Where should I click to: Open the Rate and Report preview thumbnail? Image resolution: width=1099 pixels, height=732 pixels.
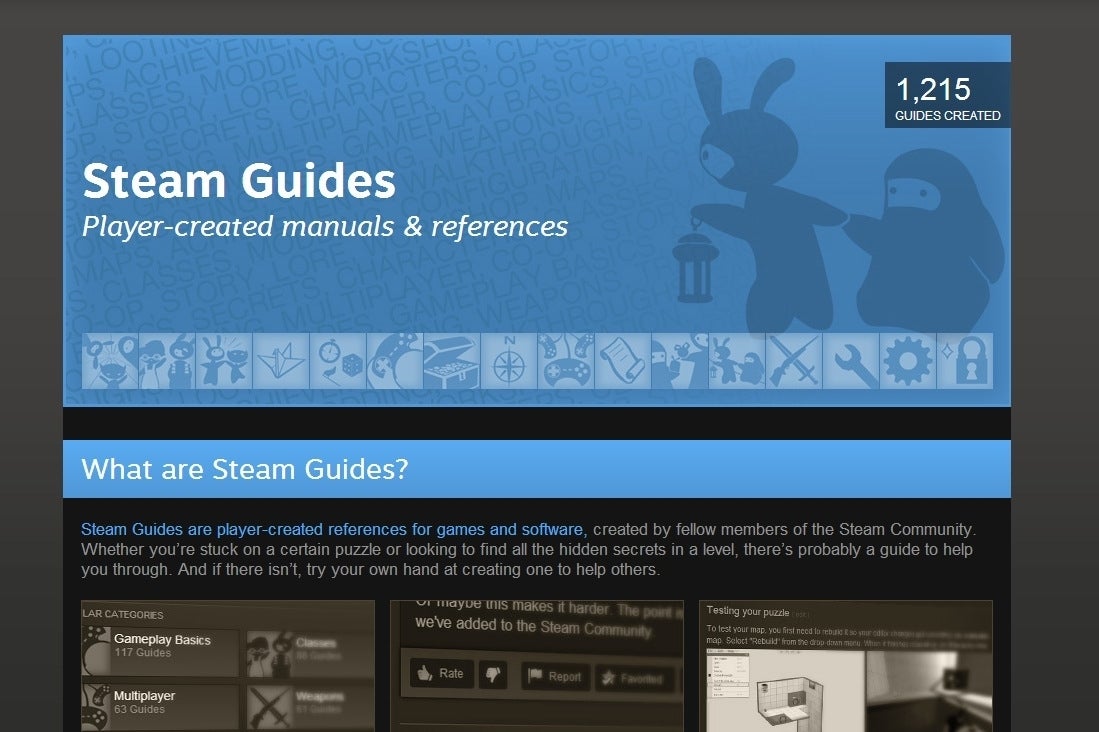click(x=537, y=666)
